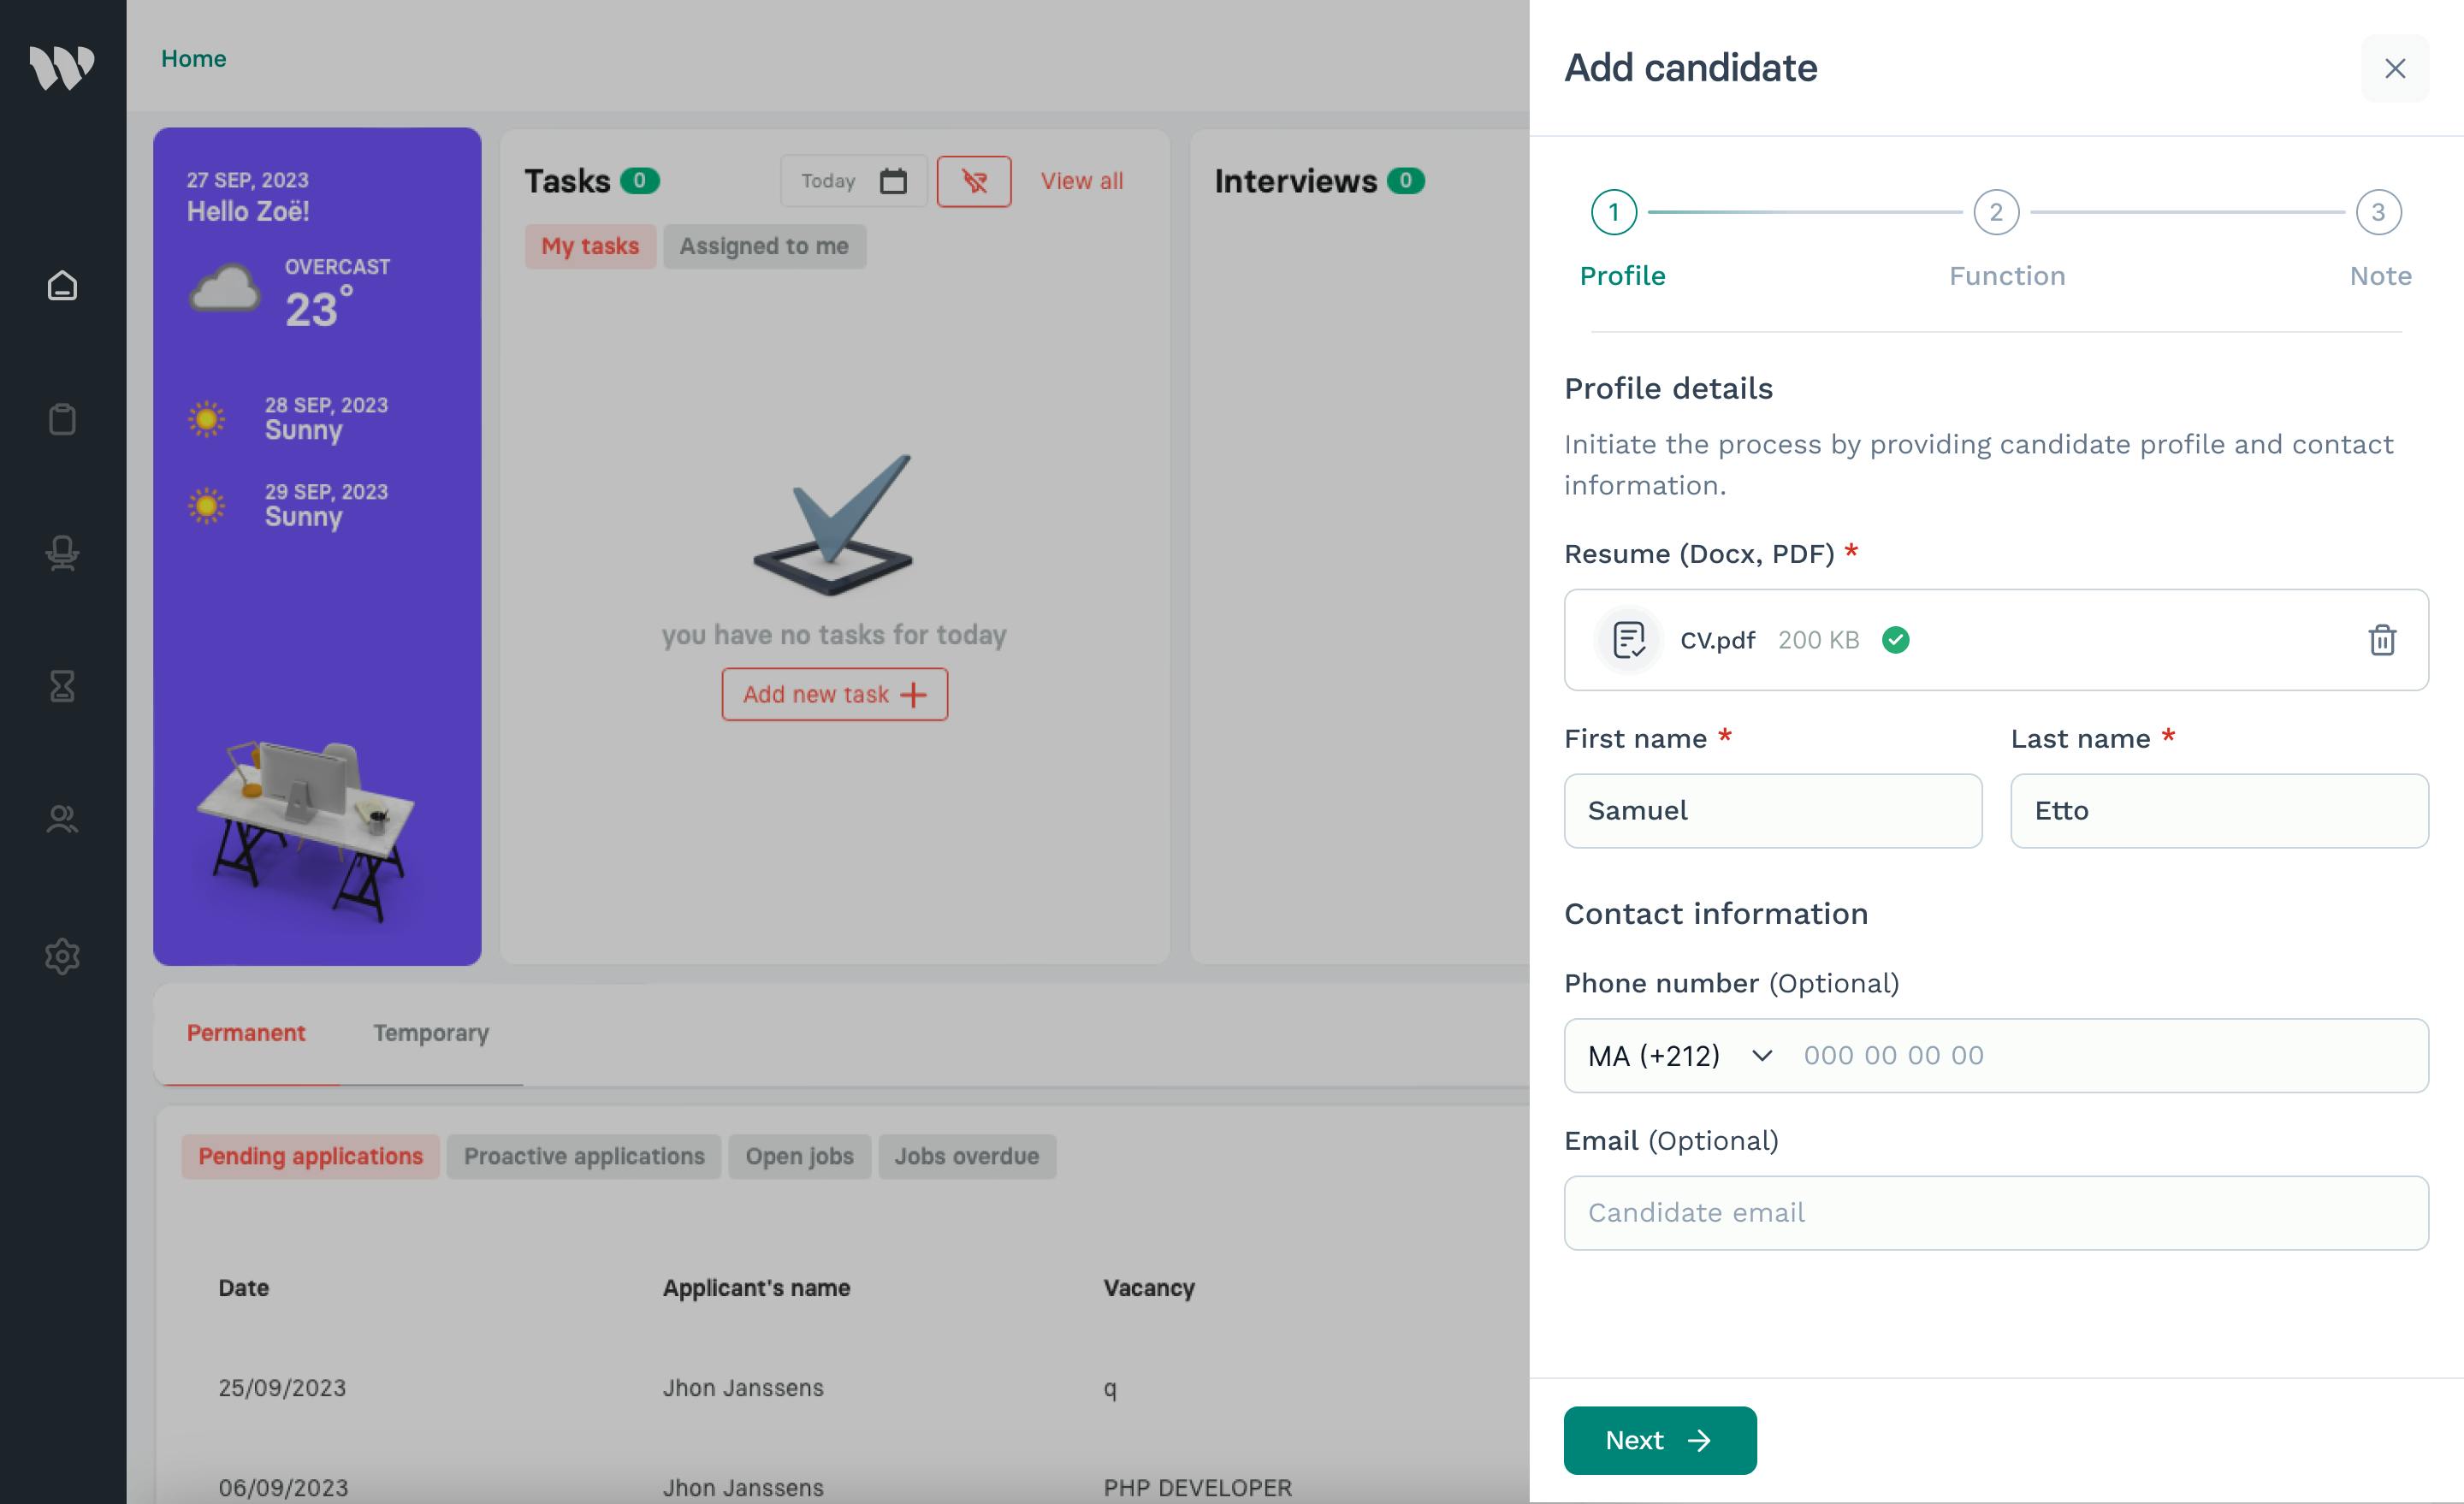Click the Candidate email input field
This screenshot has width=2464, height=1504.
(1995, 1212)
